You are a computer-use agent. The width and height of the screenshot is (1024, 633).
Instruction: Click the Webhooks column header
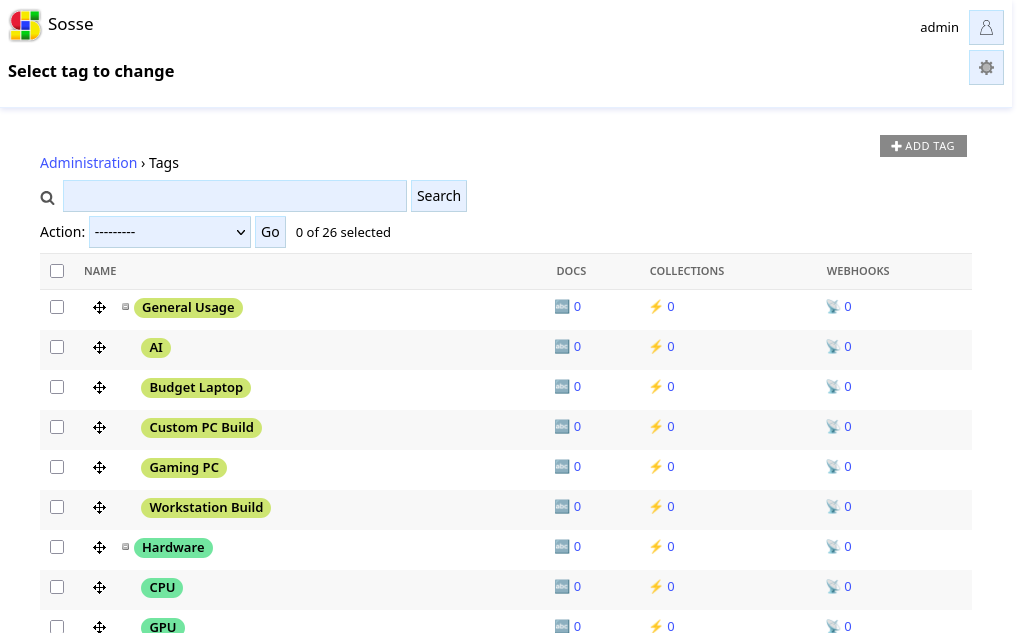tap(857, 271)
